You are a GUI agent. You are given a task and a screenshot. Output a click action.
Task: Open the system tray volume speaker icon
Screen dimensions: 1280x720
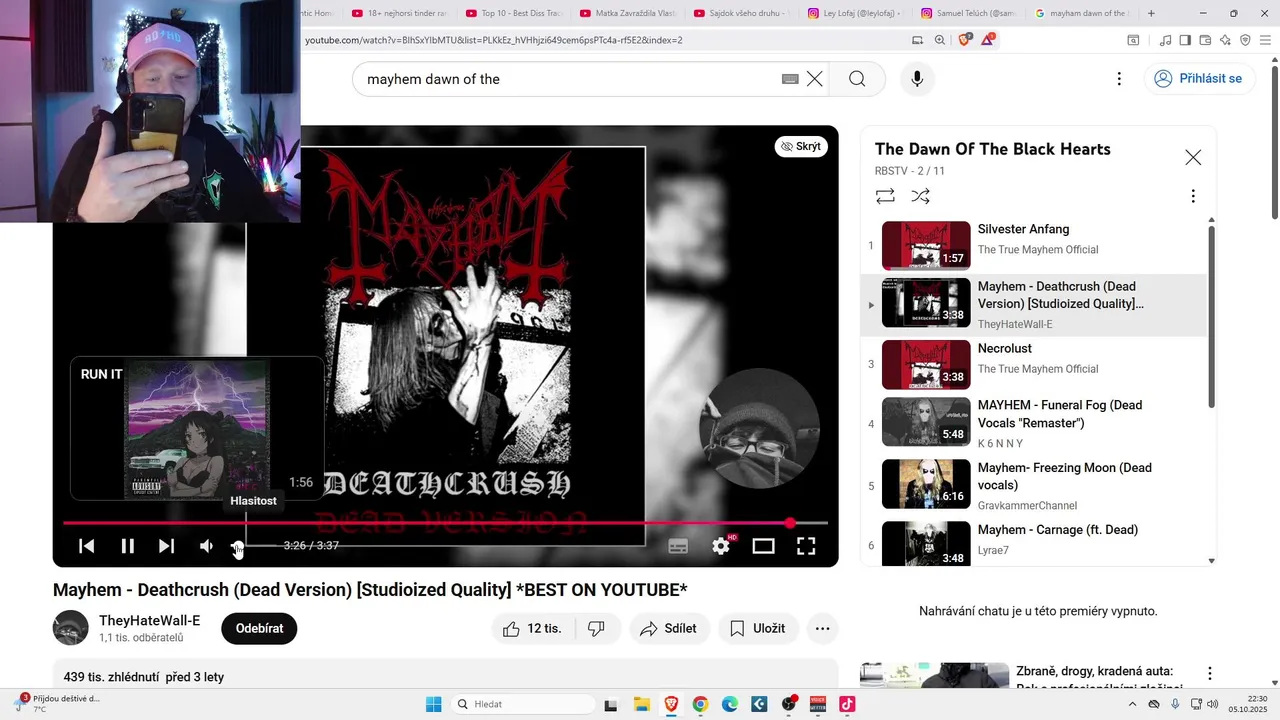(1212, 704)
